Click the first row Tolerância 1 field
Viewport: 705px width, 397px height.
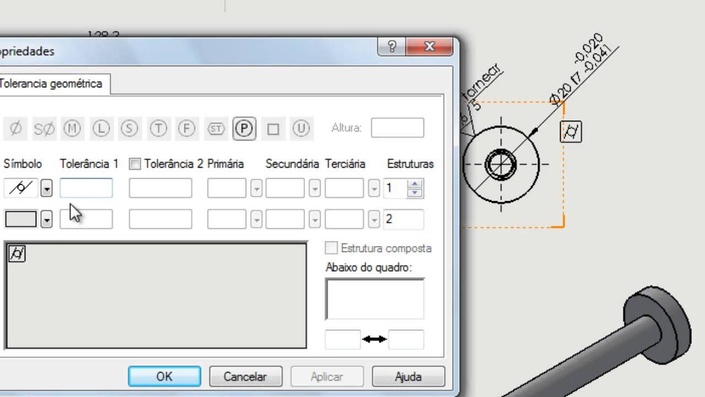[86, 188]
